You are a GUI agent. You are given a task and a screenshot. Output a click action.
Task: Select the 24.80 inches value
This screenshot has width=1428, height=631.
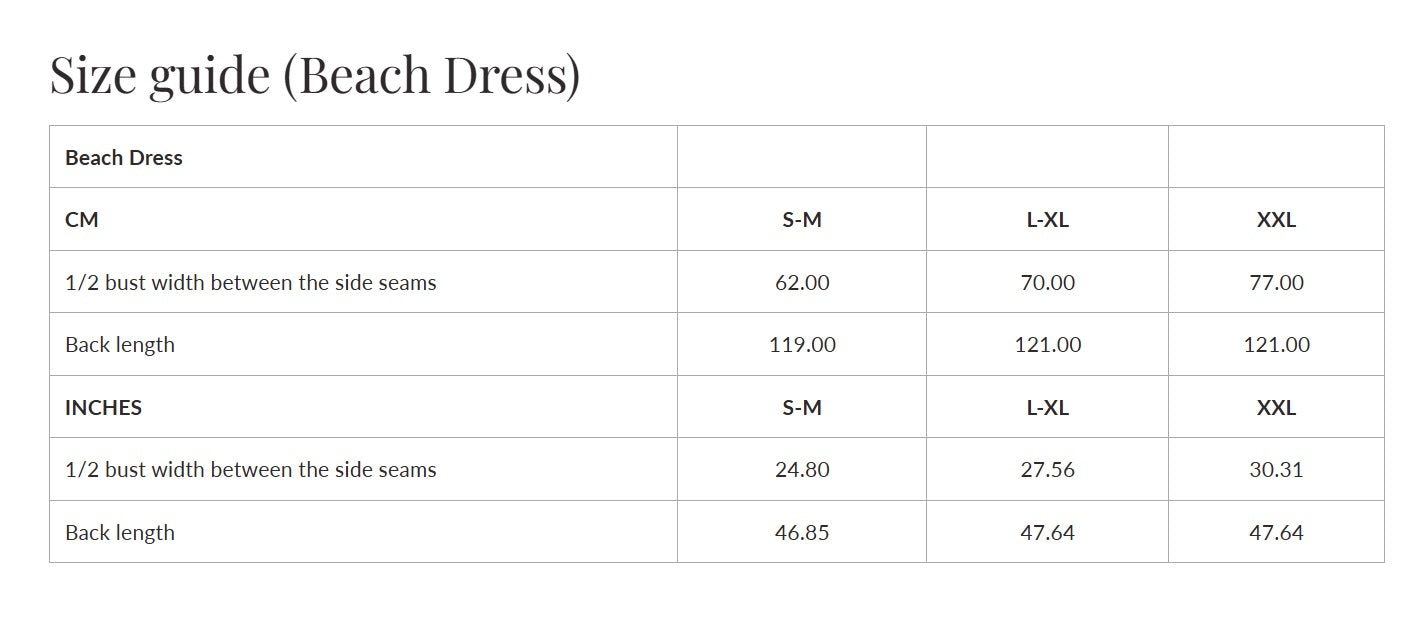point(802,470)
